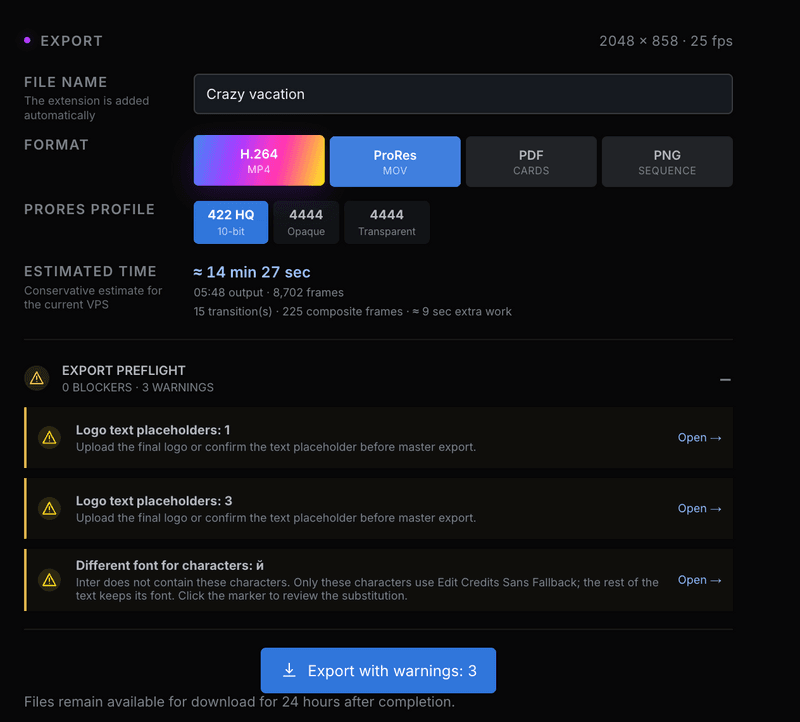Open the Logo text placeholders: 3 warning

pyautogui.click(x=699, y=509)
